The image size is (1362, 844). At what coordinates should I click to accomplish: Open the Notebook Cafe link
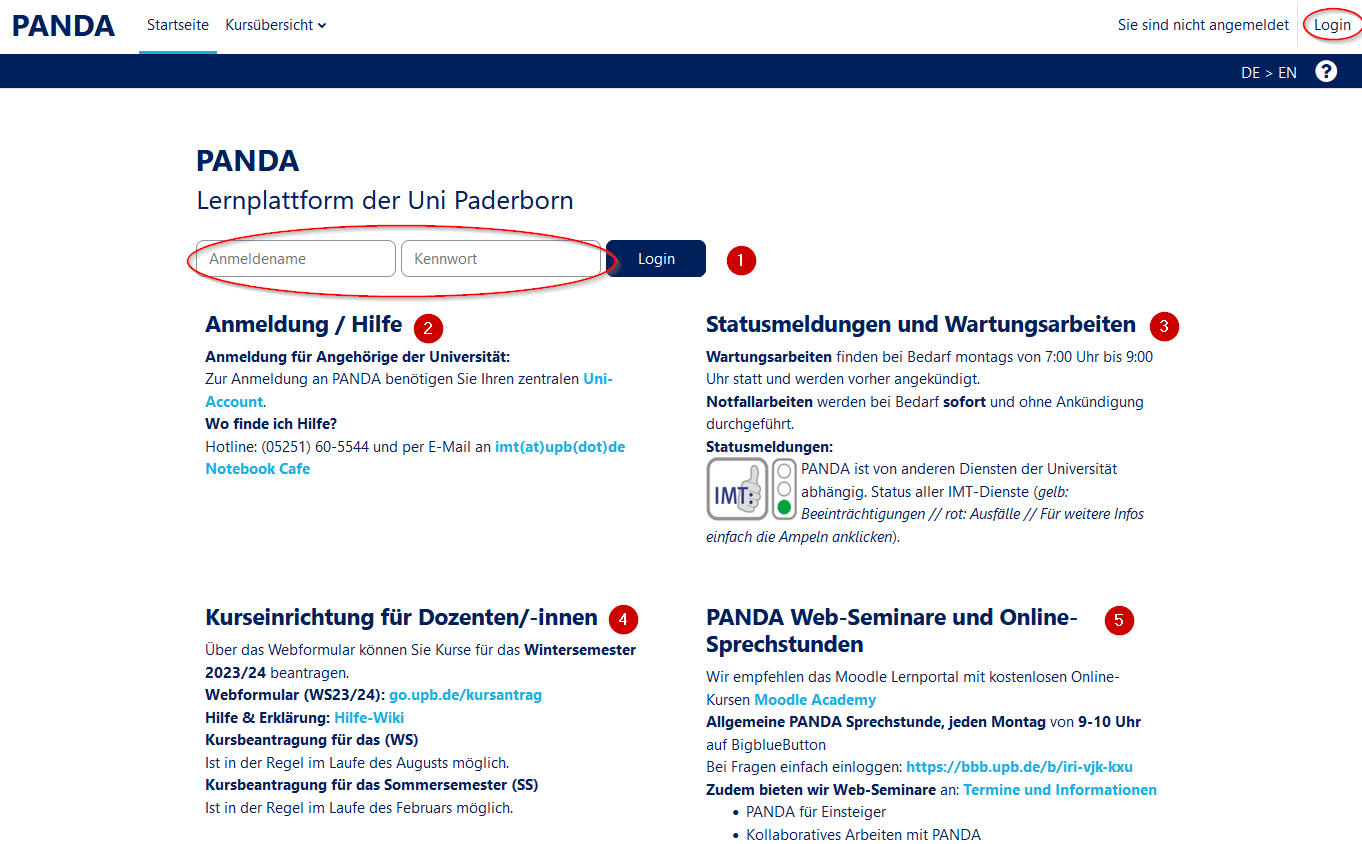click(x=258, y=469)
